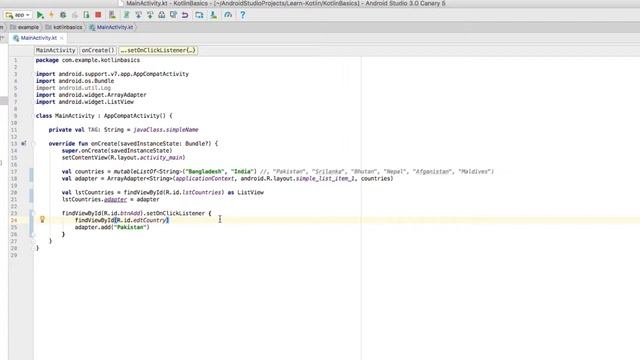Click the curved undo arrow toolbar icon

185,15
